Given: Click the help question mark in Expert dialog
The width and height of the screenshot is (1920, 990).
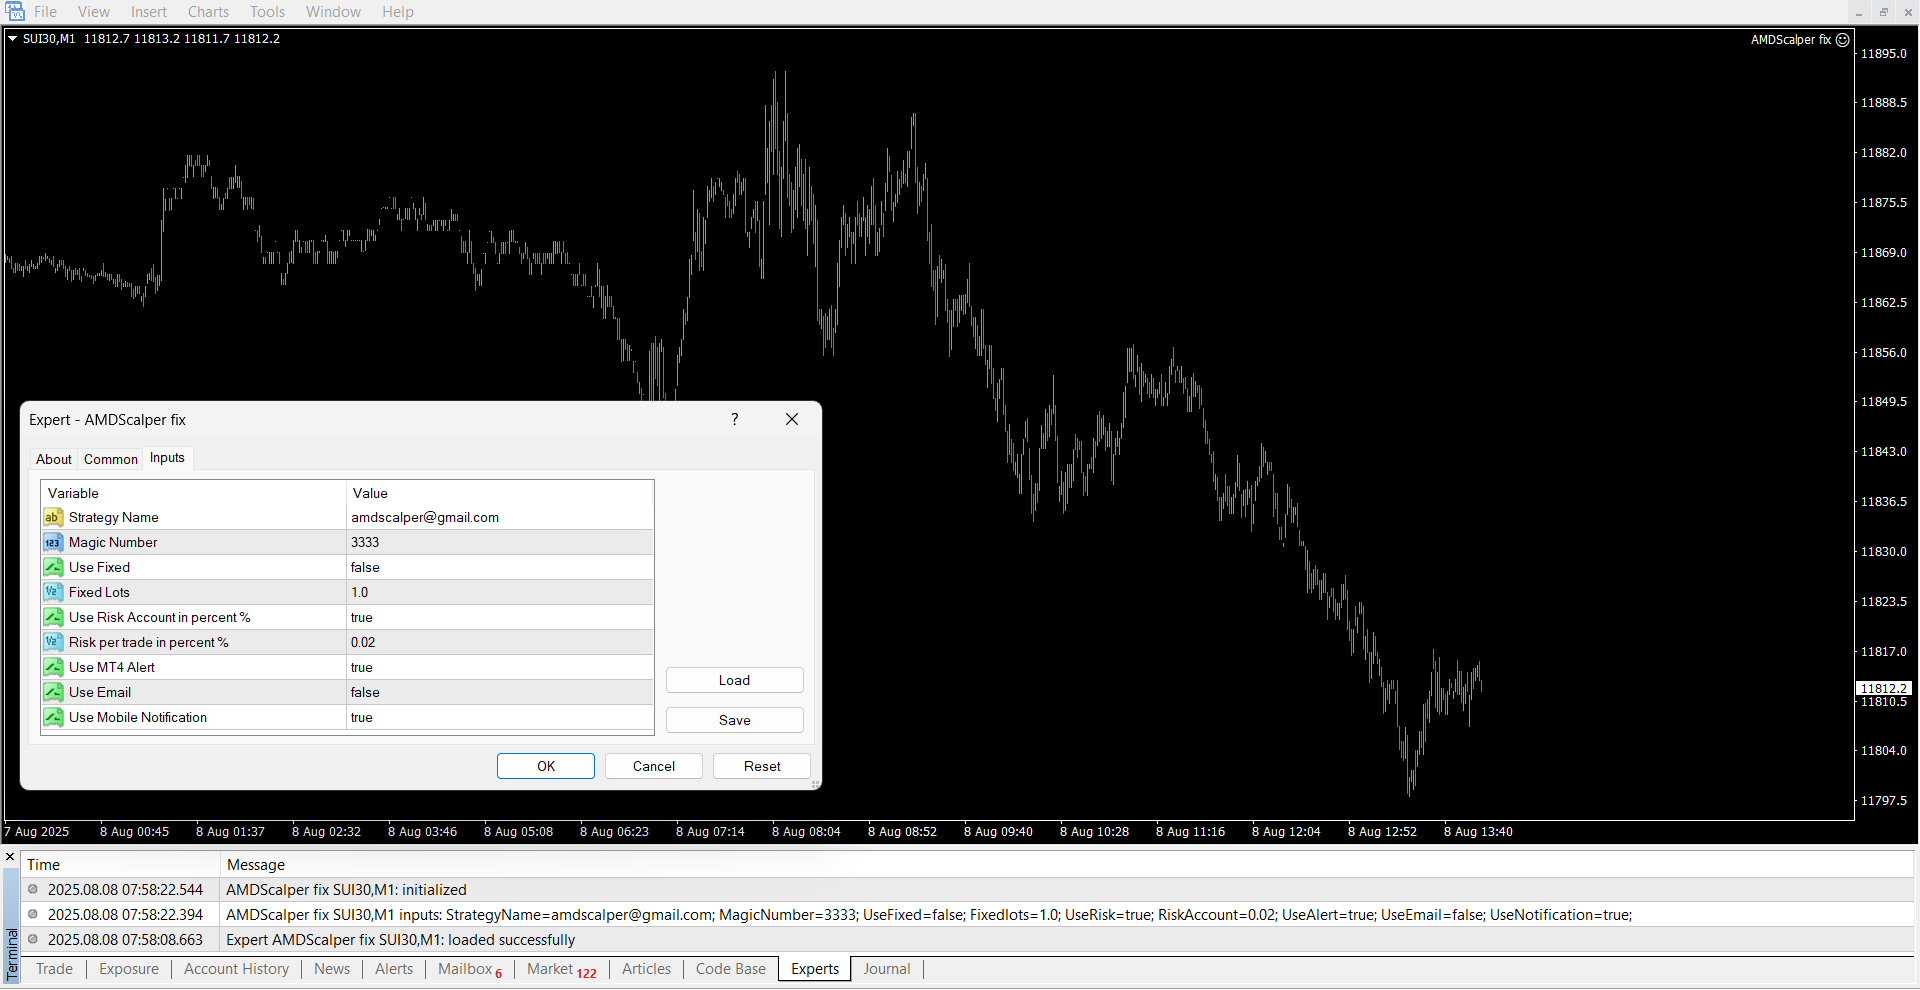Looking at the screenshot, I should (x=734, y=420).
